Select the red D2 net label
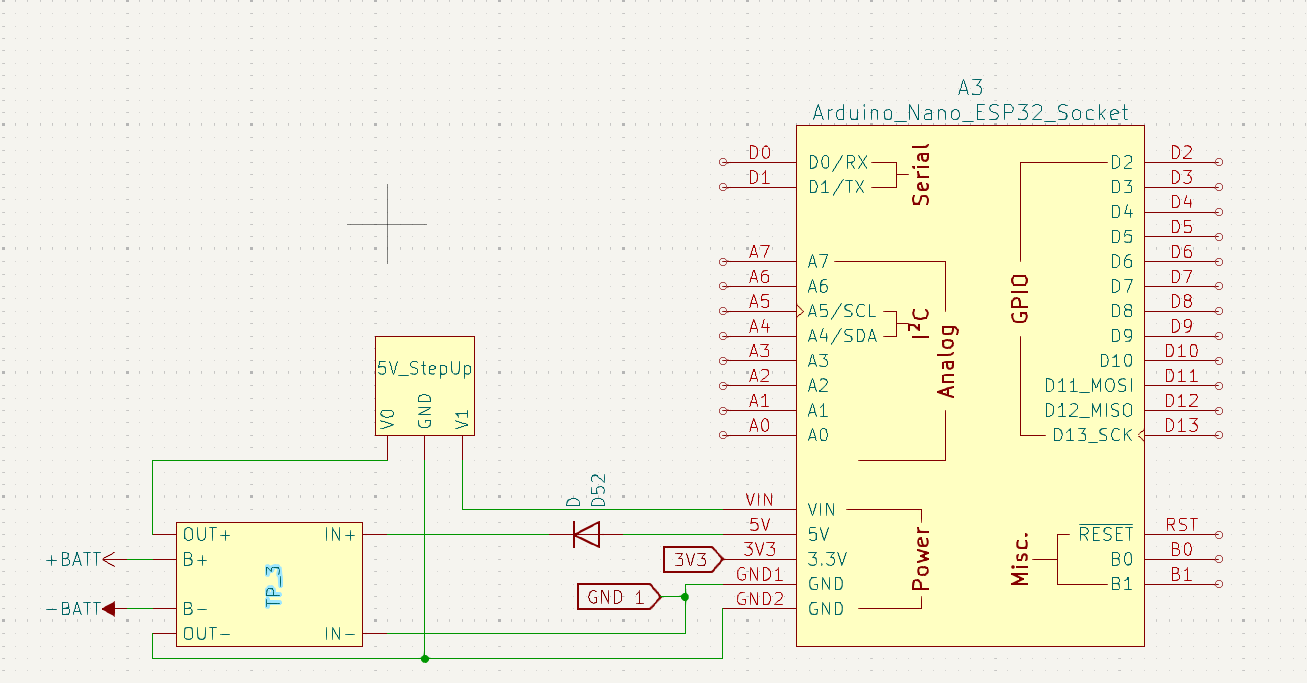 tap(1182, 153)
